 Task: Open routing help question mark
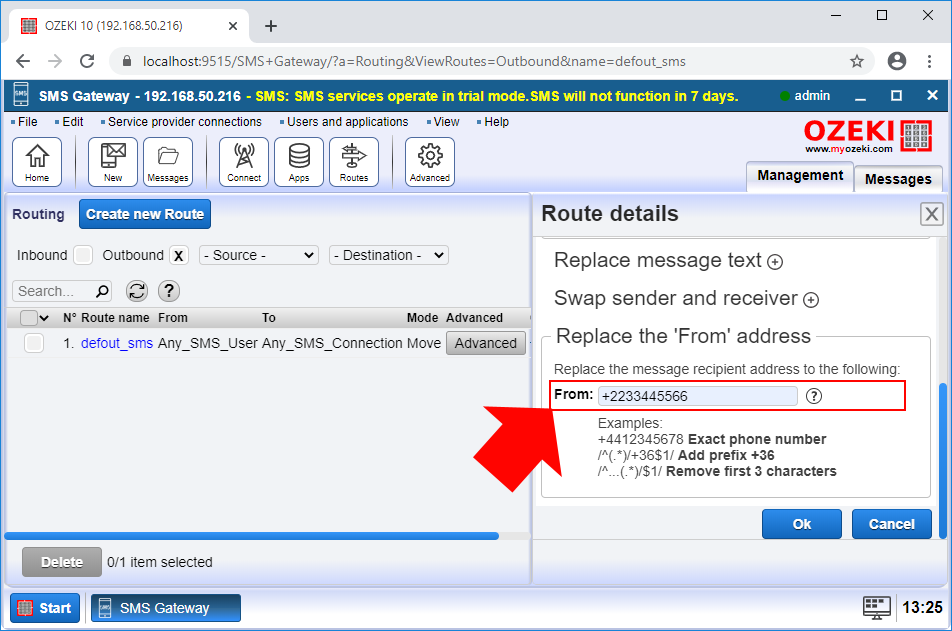tap(169, 291)
